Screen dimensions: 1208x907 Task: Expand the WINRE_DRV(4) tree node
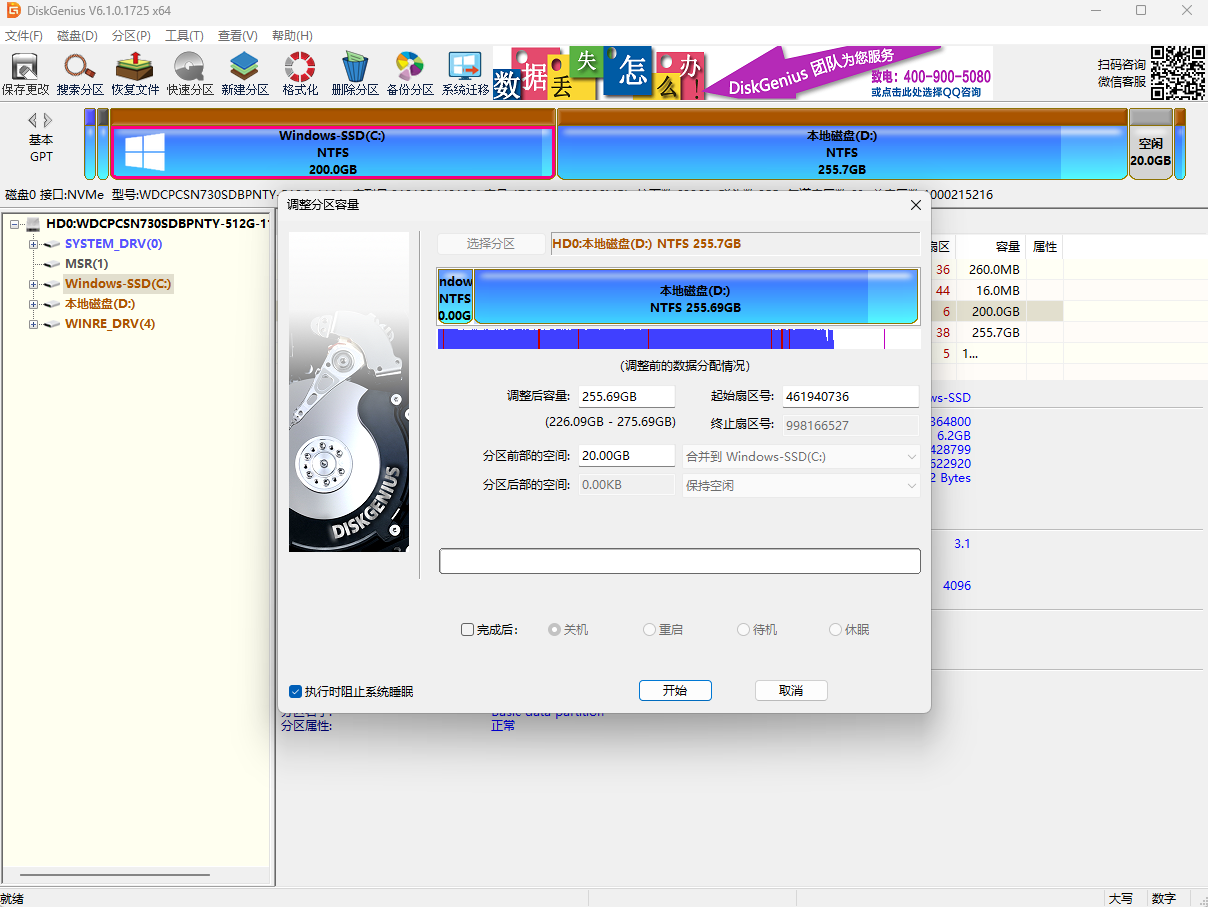point(34,324)
